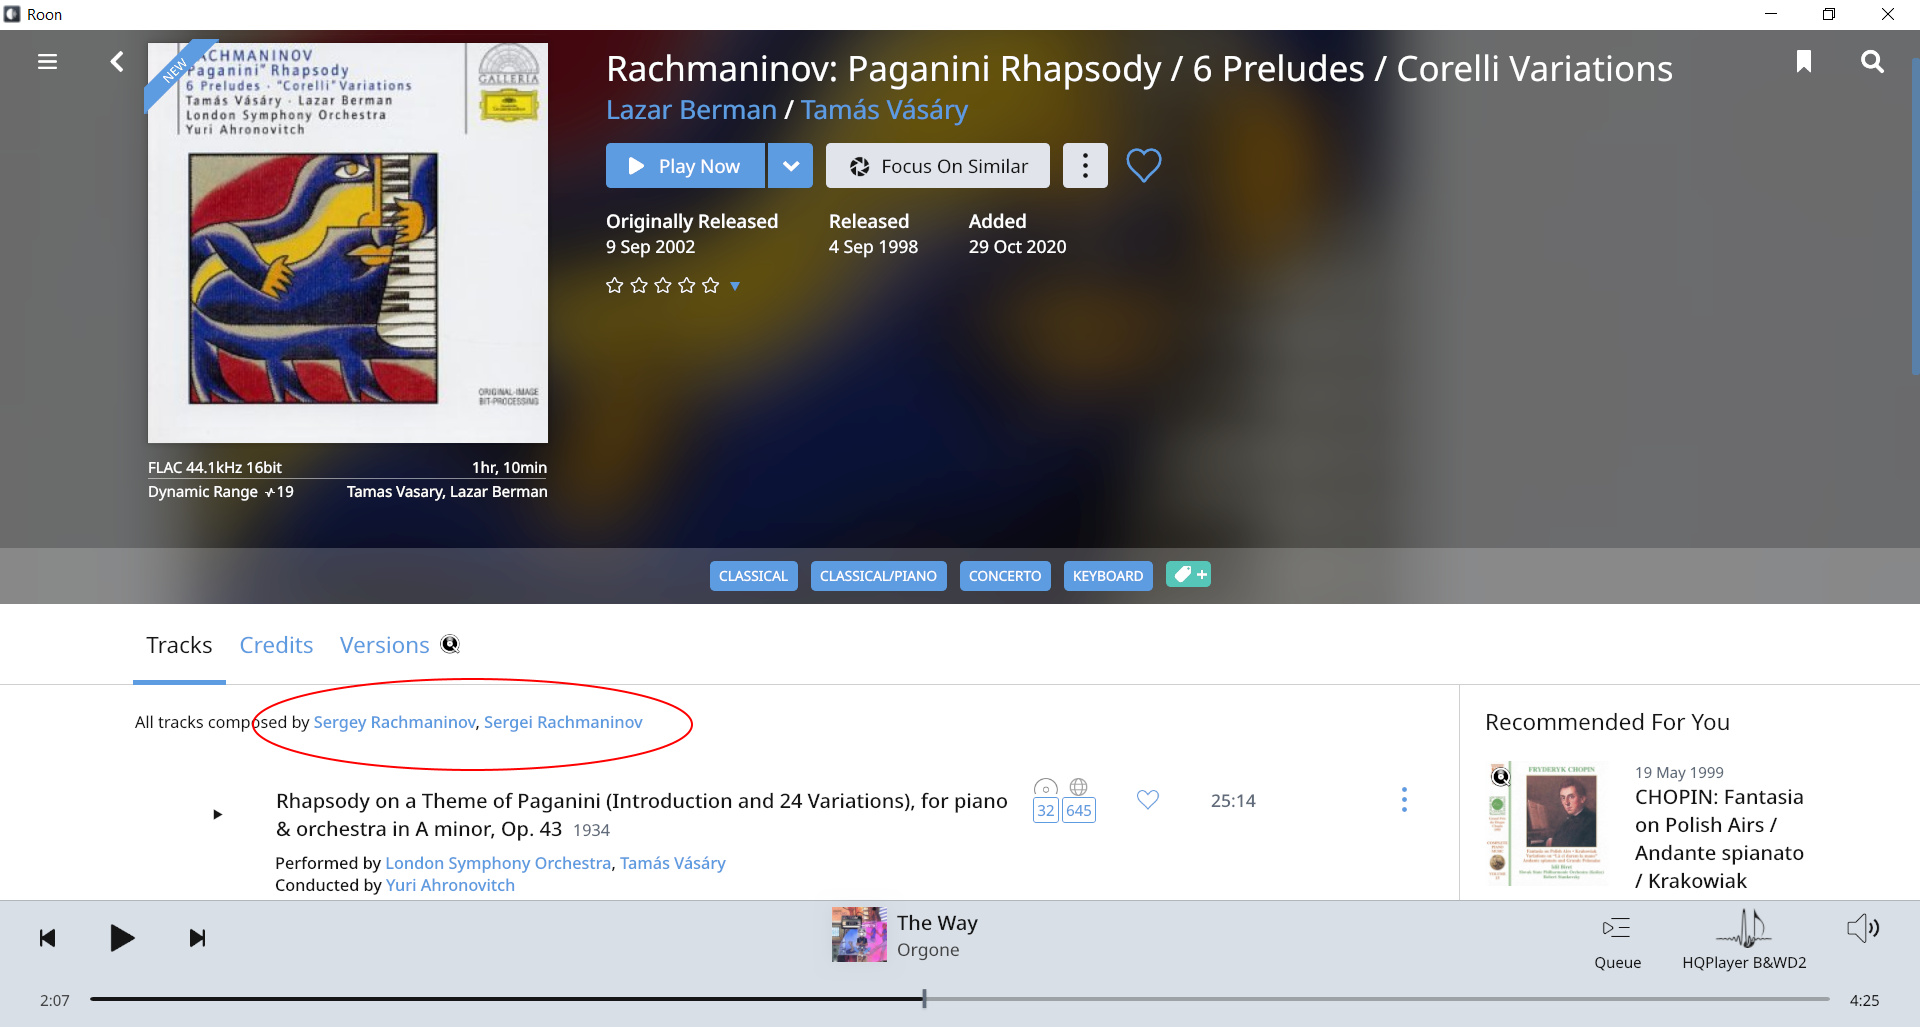Open Tamás Vásáry performer link on track
The width and height of the screenshot is (1920, 1027).
tap(673, 863)
